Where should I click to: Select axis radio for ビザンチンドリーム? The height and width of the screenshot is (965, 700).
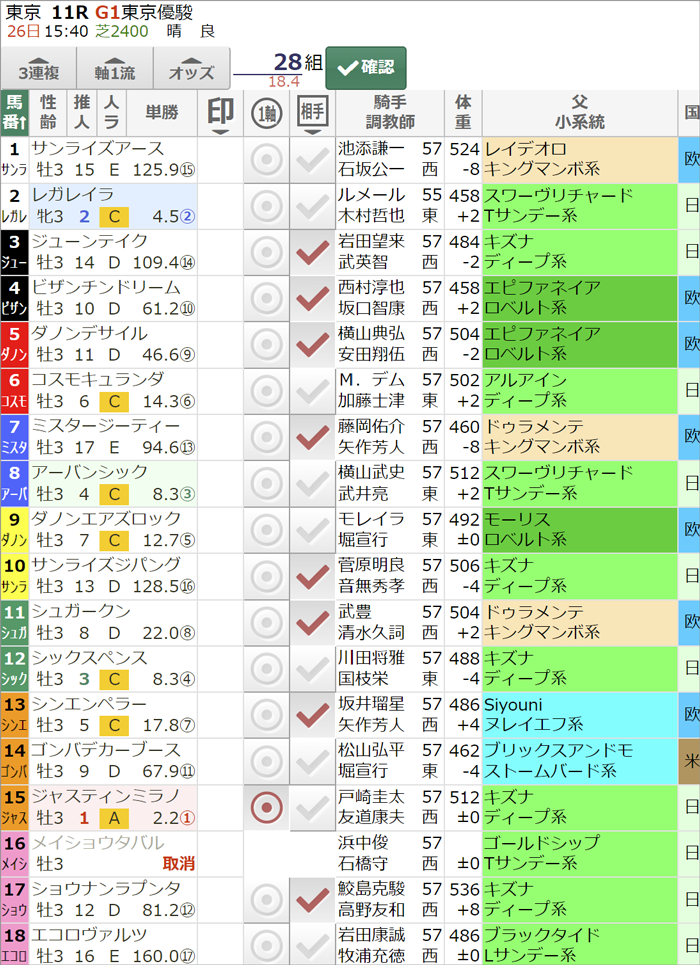[x=267, y=298]
